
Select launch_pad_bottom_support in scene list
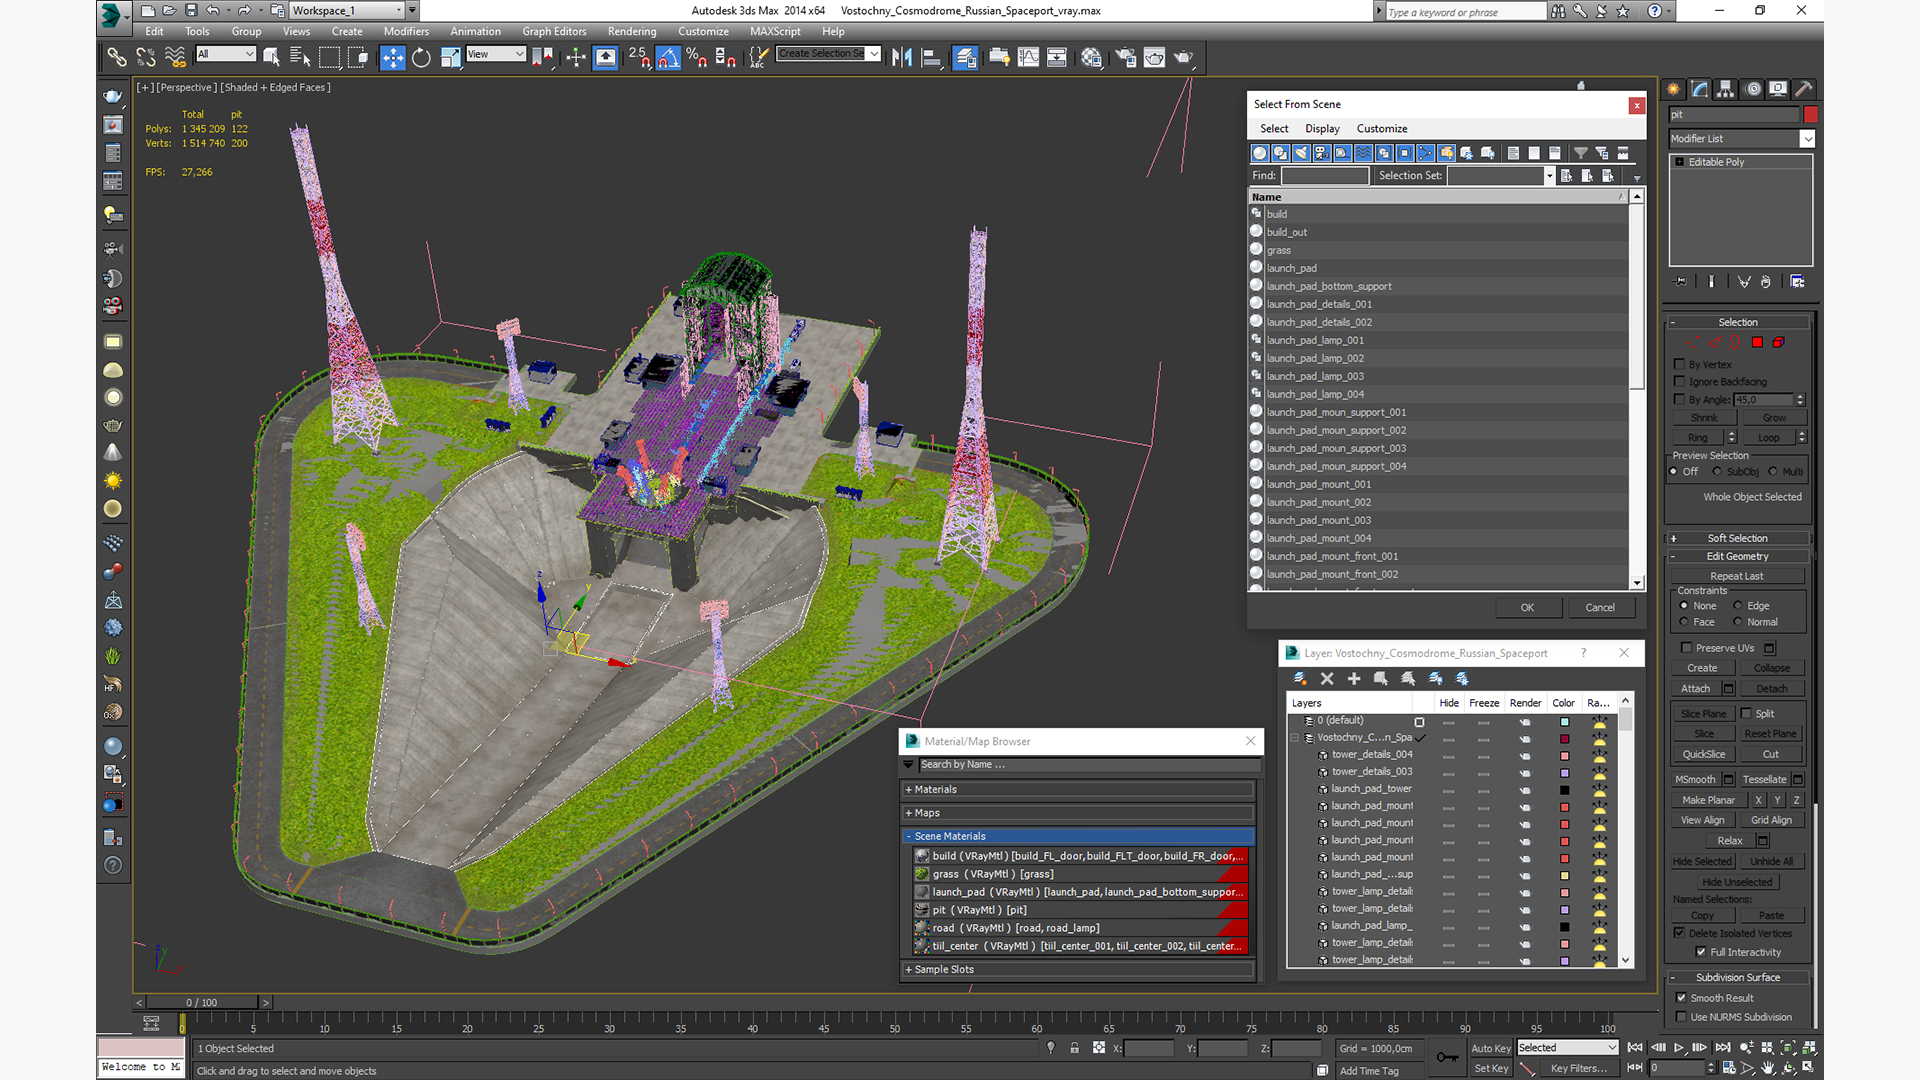(x=1329, y=286)
